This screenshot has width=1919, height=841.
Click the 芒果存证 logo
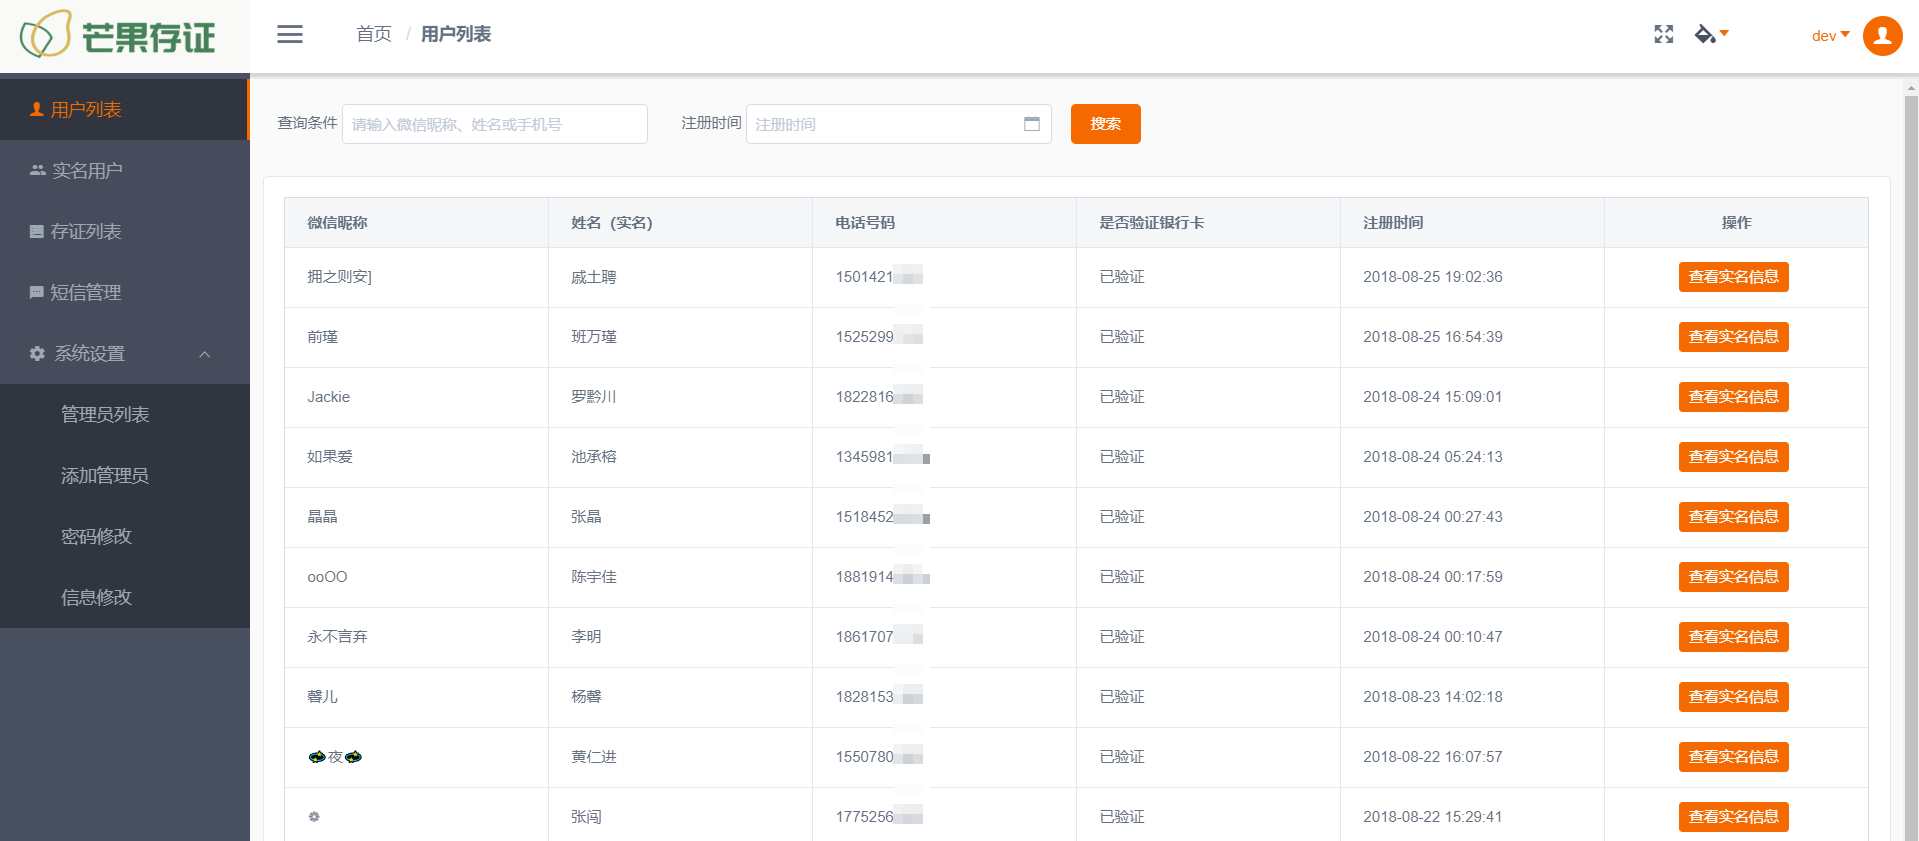pos(118,36)
